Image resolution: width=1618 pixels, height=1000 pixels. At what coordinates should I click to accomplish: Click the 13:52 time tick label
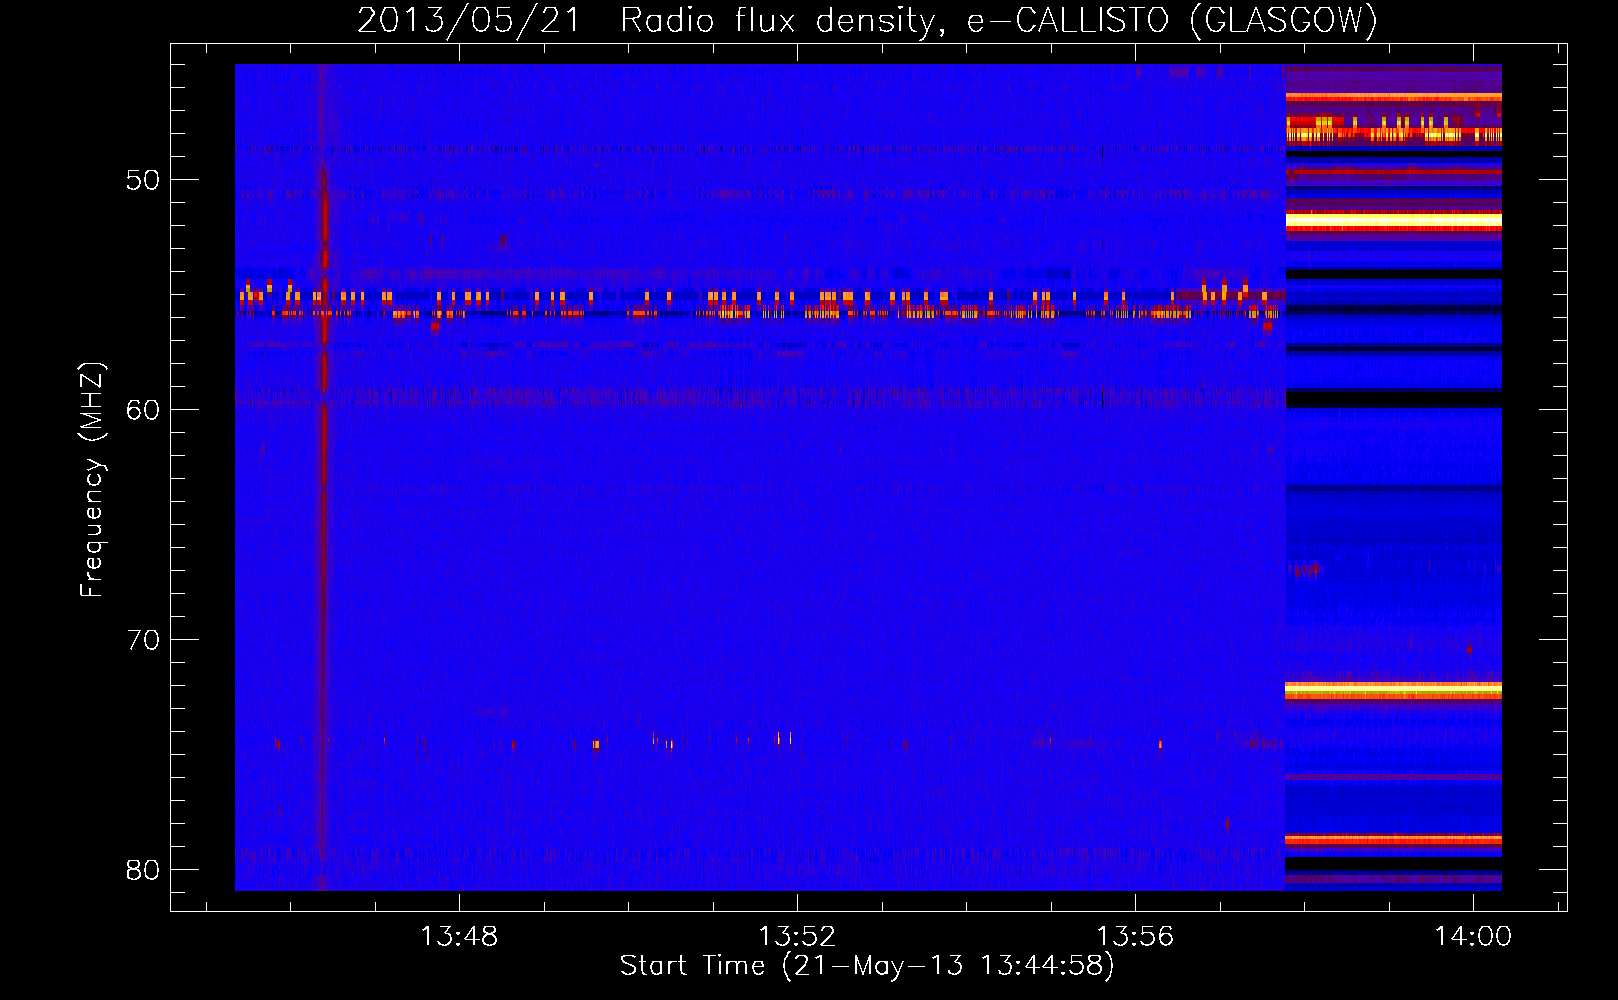(797, 937)
